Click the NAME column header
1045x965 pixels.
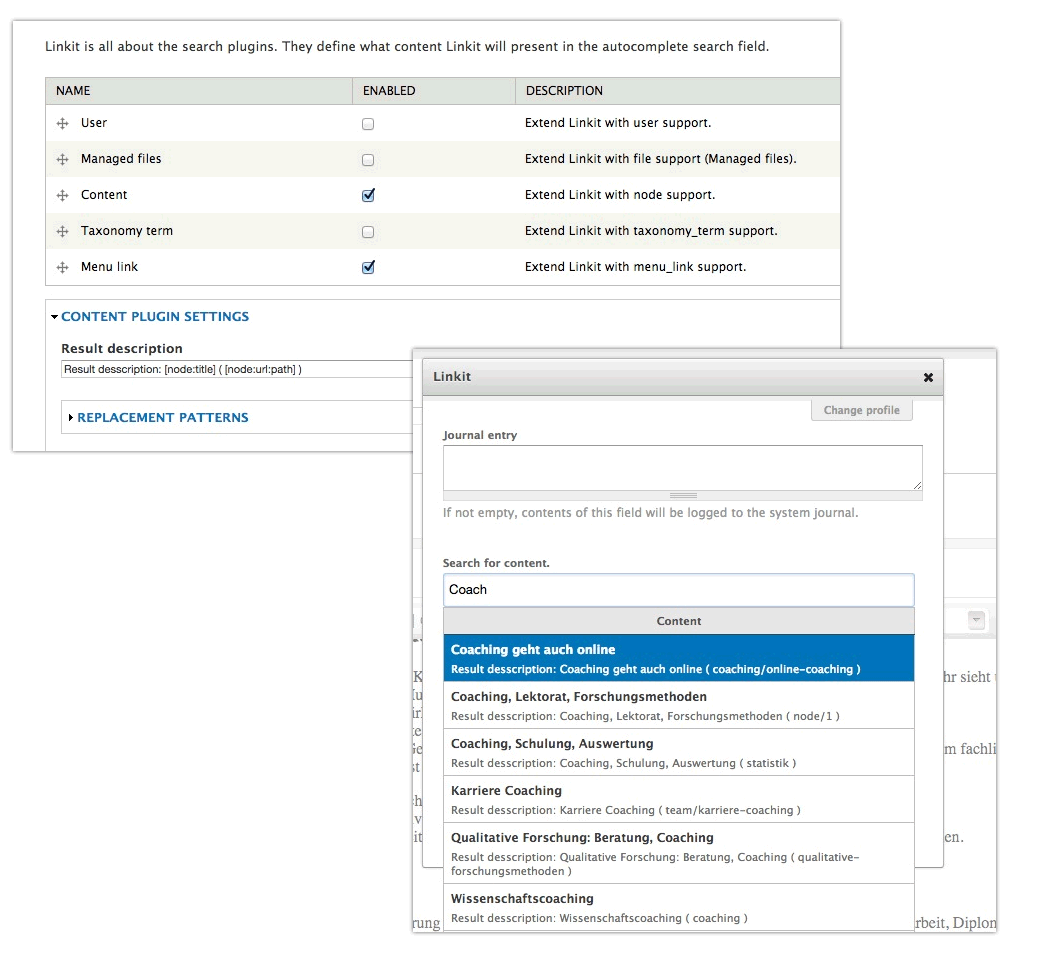click(199, 91)
